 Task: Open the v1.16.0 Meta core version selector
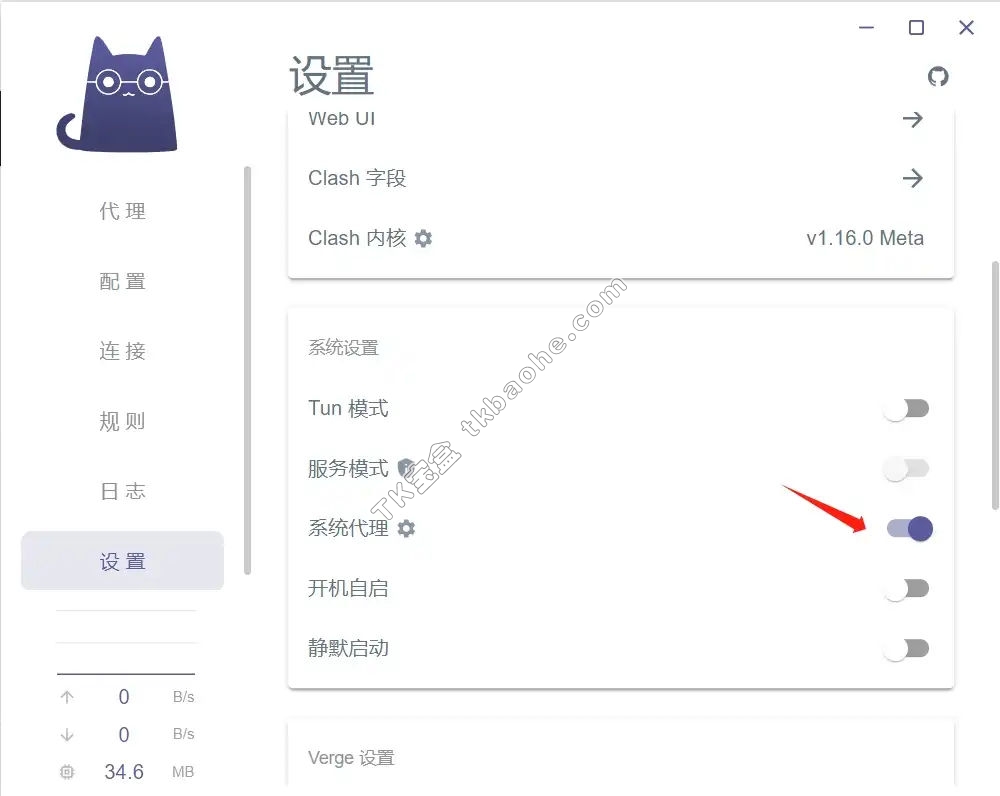point(865,239)
